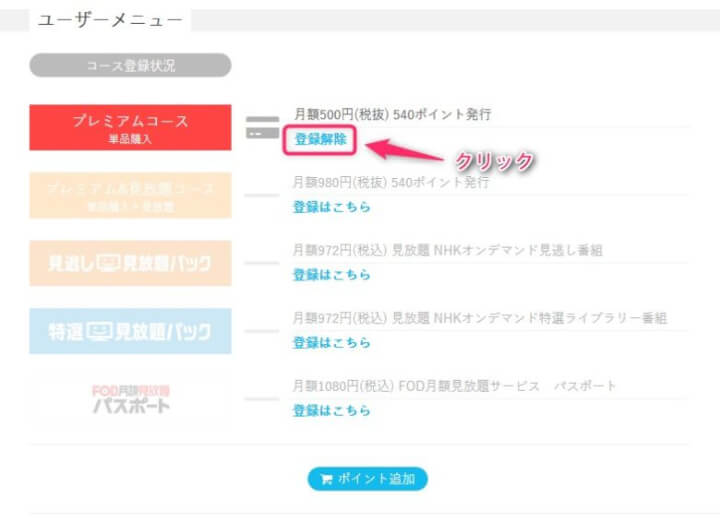Click the ユーザーメニュー heading tab
The width and height of the screenshot is (720, 522).
tap(110, 20)
